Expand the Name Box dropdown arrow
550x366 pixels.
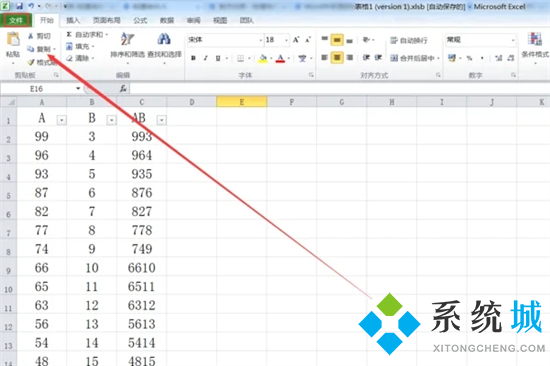pos(78,89)
